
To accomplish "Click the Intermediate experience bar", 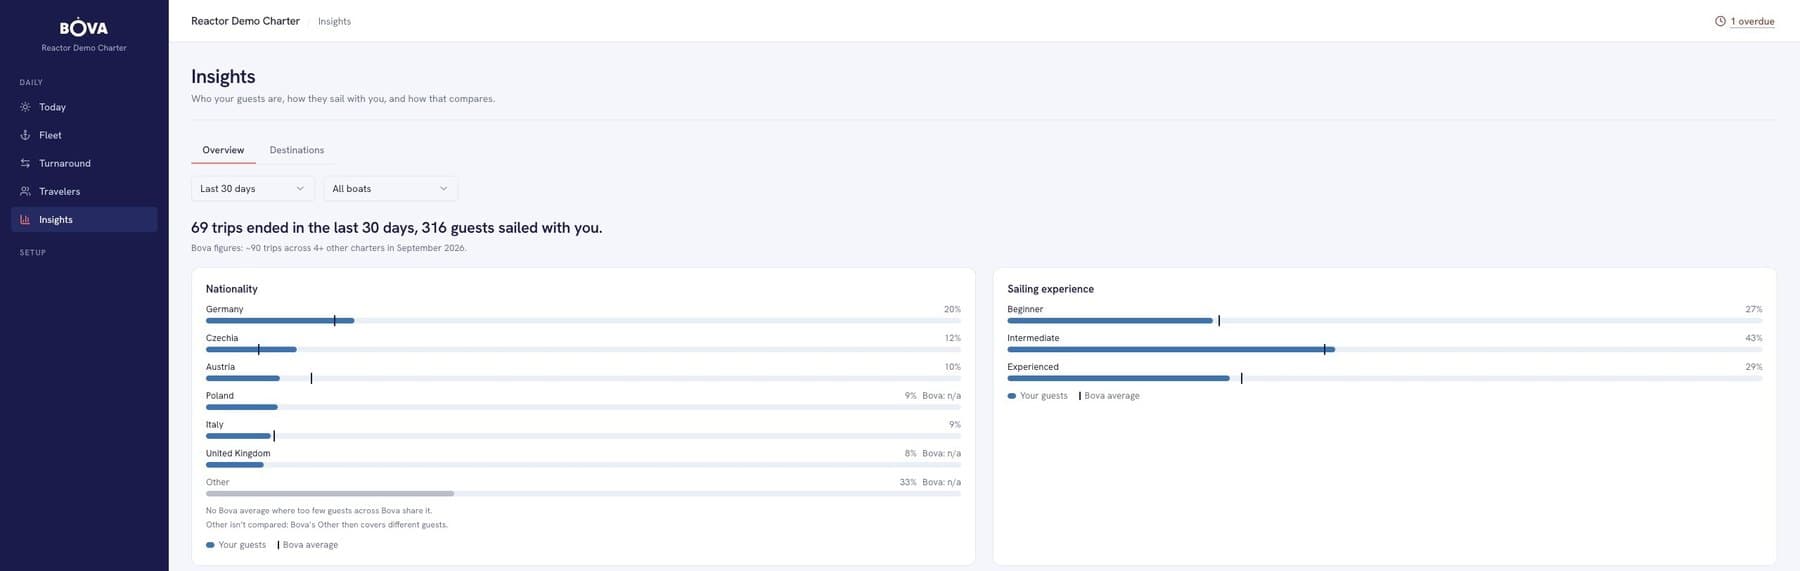I will pos(1171,350).
